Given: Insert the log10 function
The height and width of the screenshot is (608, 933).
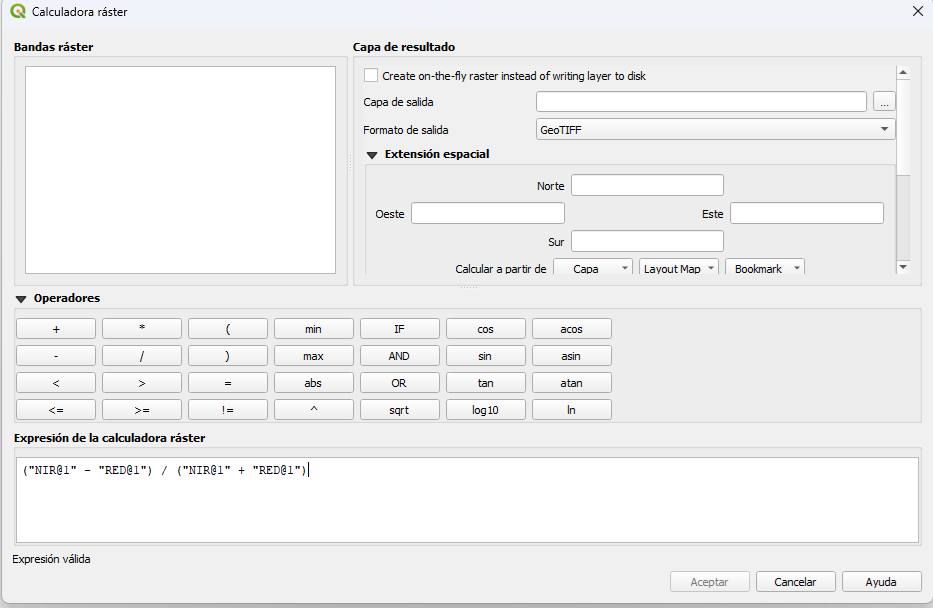Looking at the screenshot, I should point(486,409).
